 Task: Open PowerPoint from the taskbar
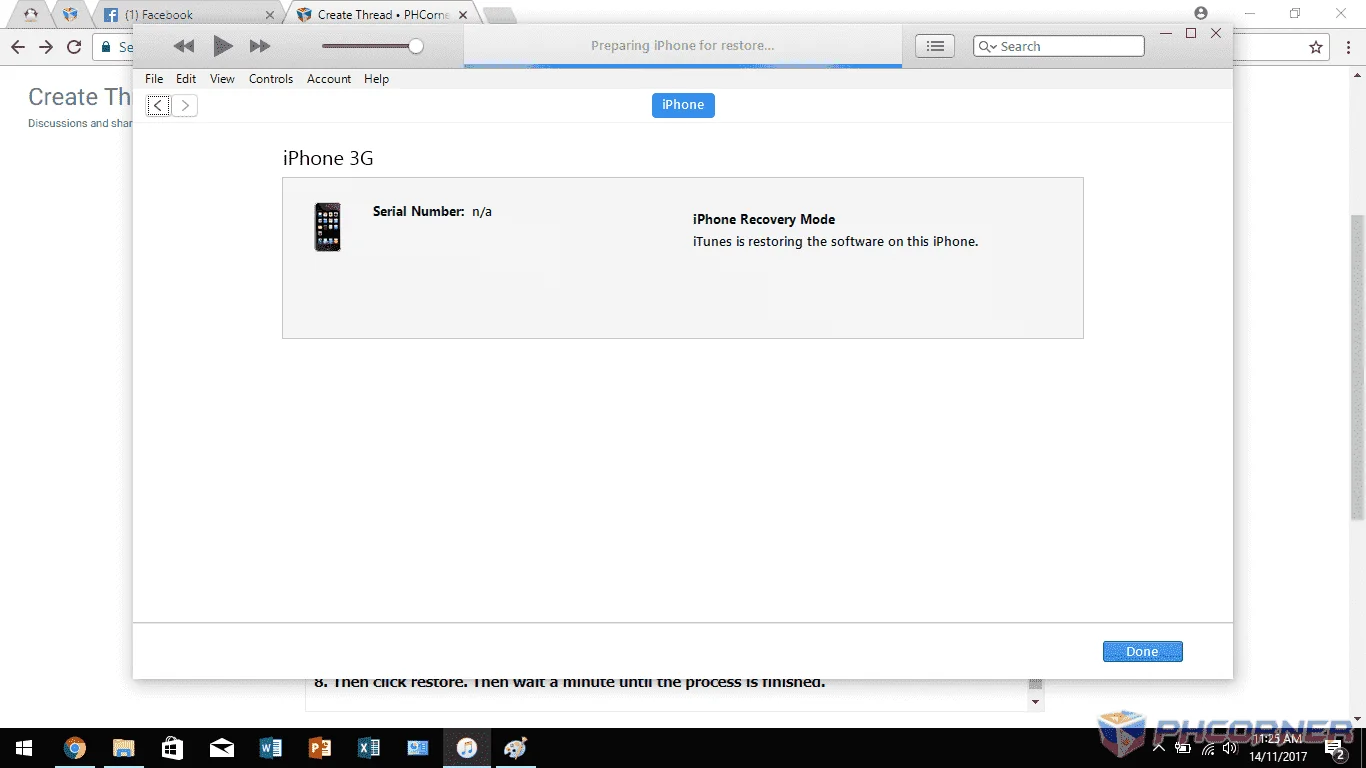click(319, 748)
